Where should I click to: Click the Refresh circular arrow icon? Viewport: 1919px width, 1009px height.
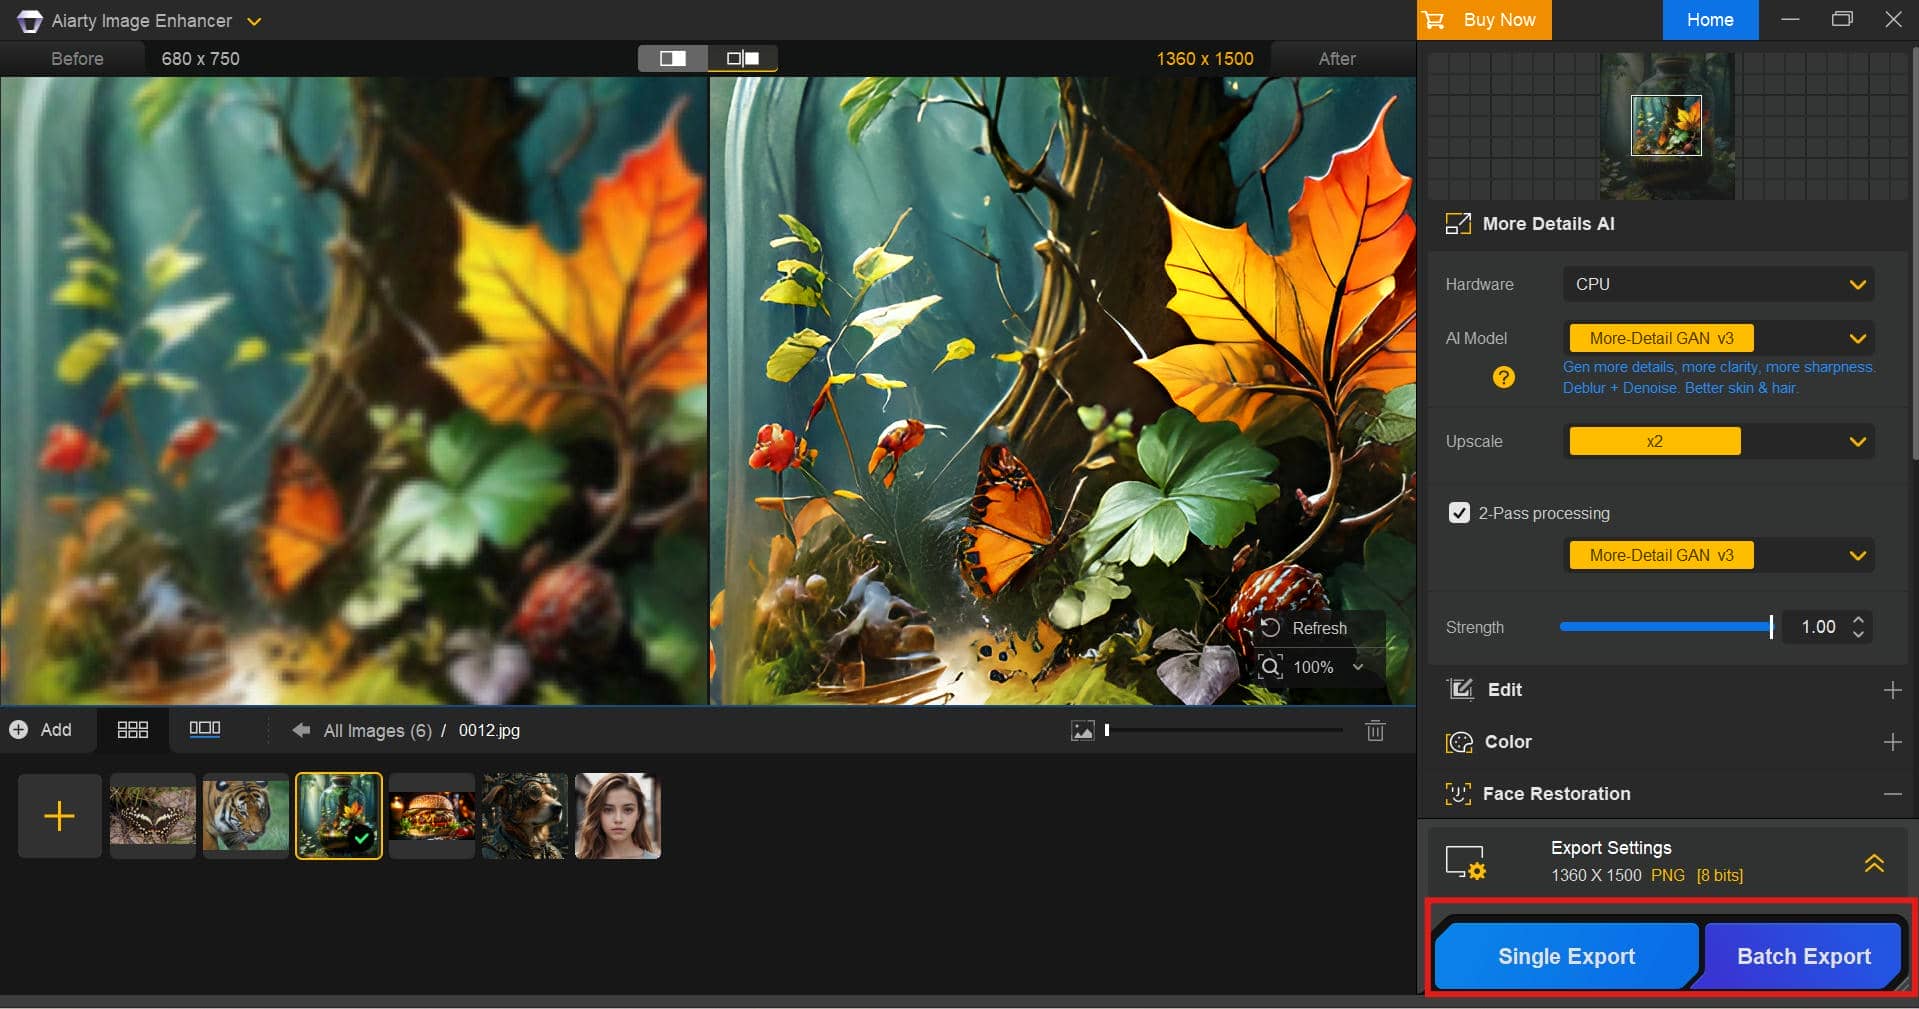pos(1270,628)
